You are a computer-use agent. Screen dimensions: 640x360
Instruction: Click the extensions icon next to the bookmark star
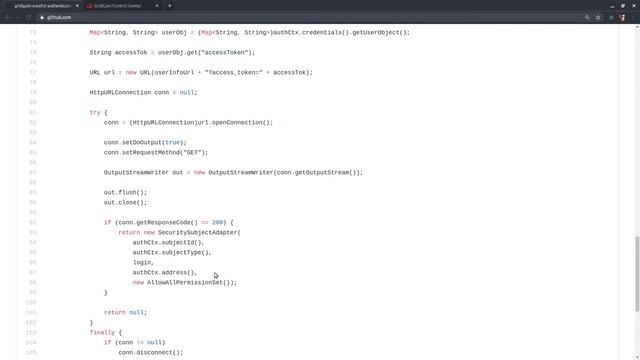tap(611, 18)
